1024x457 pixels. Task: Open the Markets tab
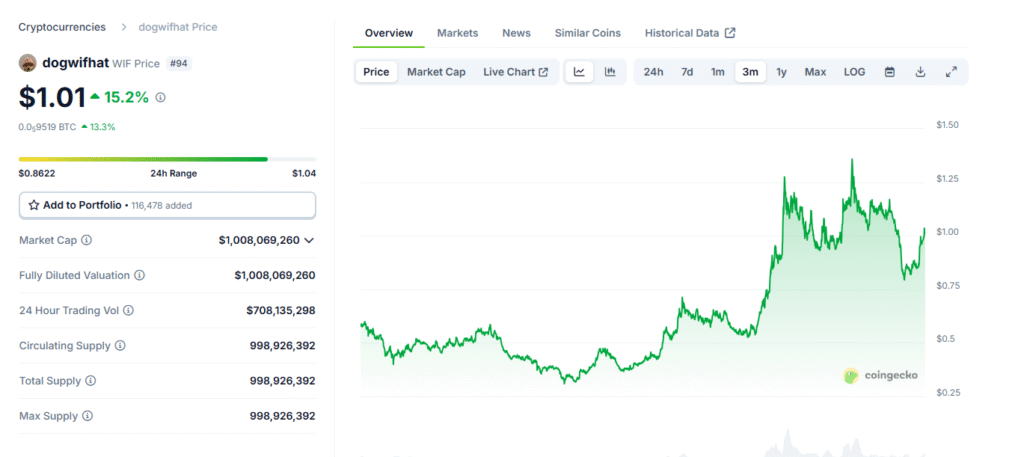(457, 33)
